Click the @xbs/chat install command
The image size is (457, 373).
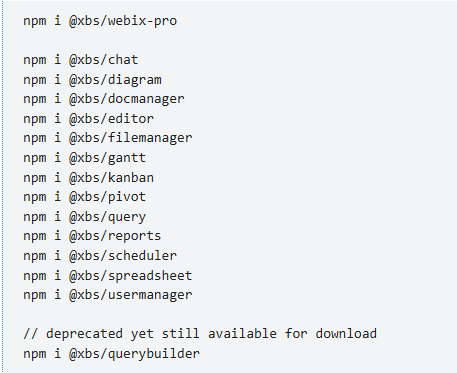(x=81, y=60)
